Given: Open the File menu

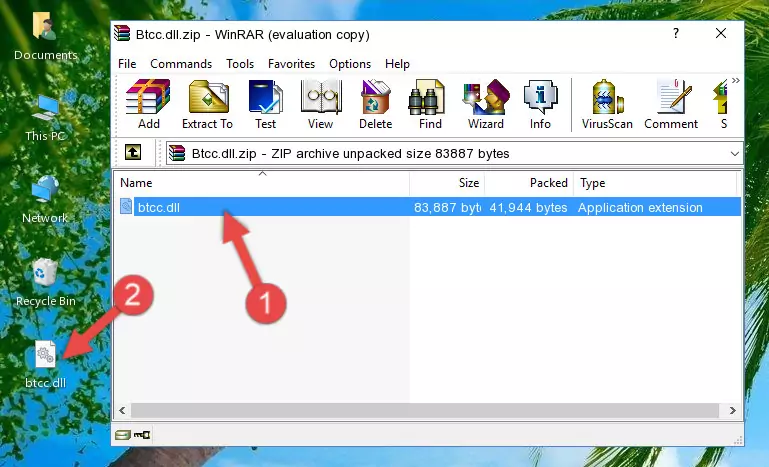Looking at the screenshot, I should (127, 64).
